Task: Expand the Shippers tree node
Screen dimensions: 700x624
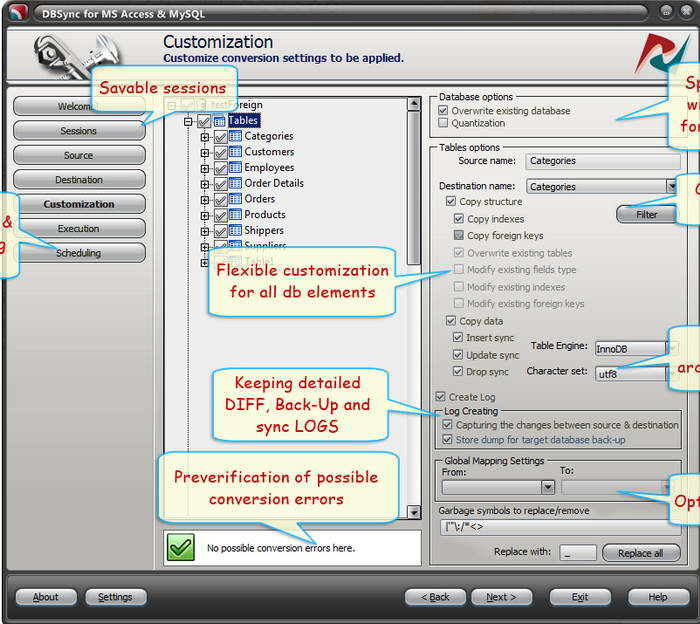Action: [x=204, y=231]
